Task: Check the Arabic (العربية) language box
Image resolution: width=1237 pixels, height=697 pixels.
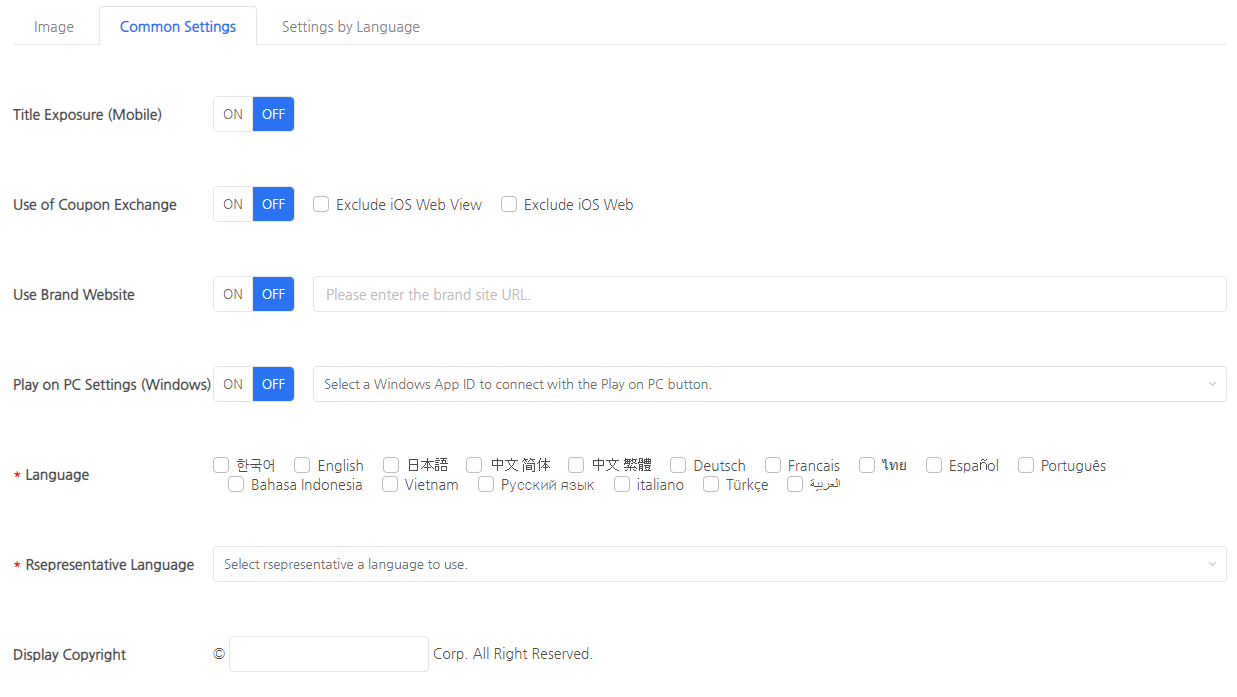Action: (x=795, y=484)
